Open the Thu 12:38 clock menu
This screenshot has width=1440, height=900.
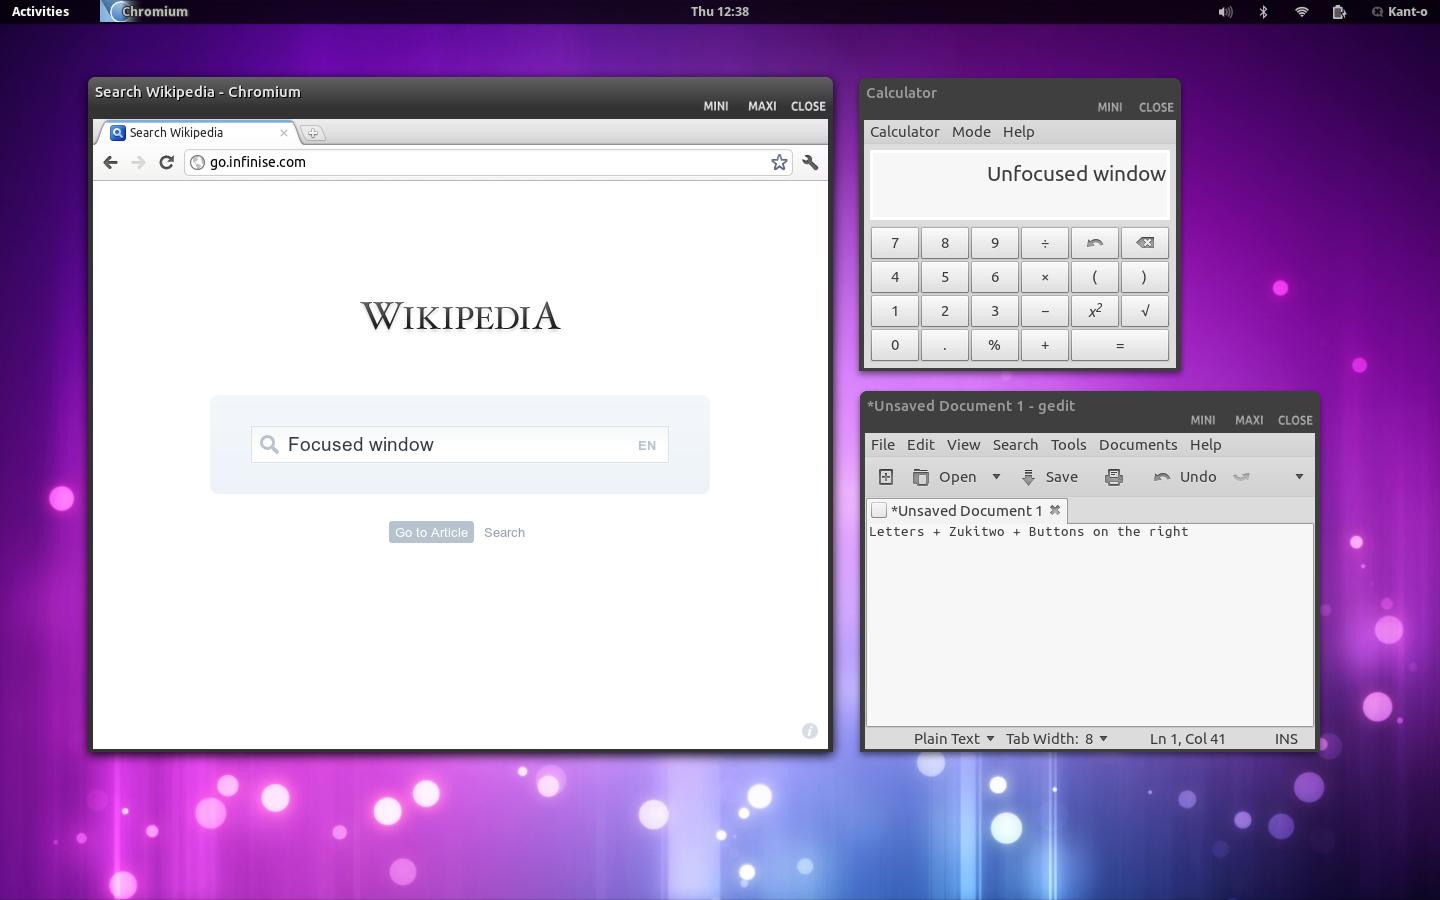pyautogui.click(x=720, y=12)
